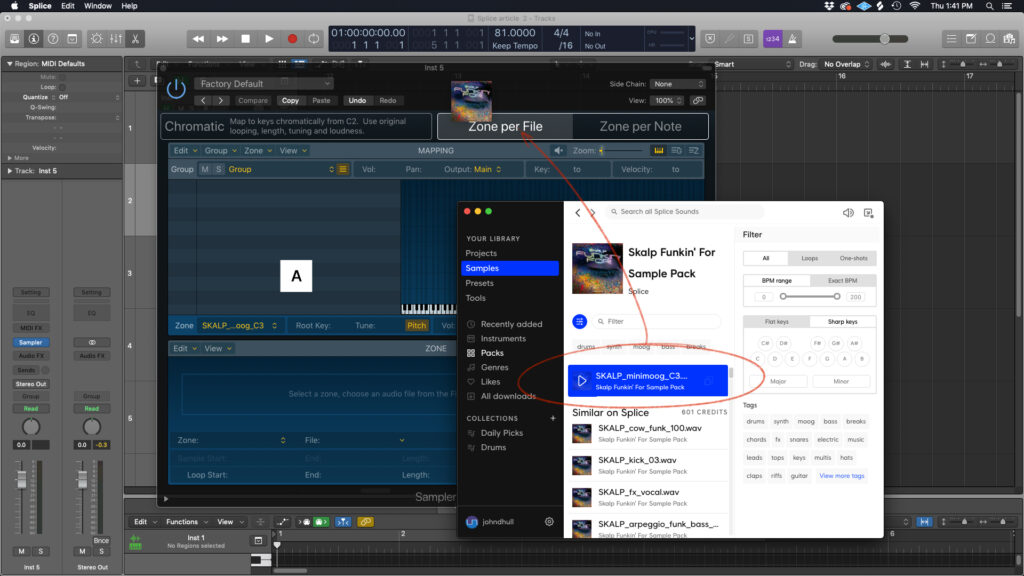The width and height of the screenshot is (1024, 576).
Task: Open the Output Main dropdown
Action: point(487,169)
